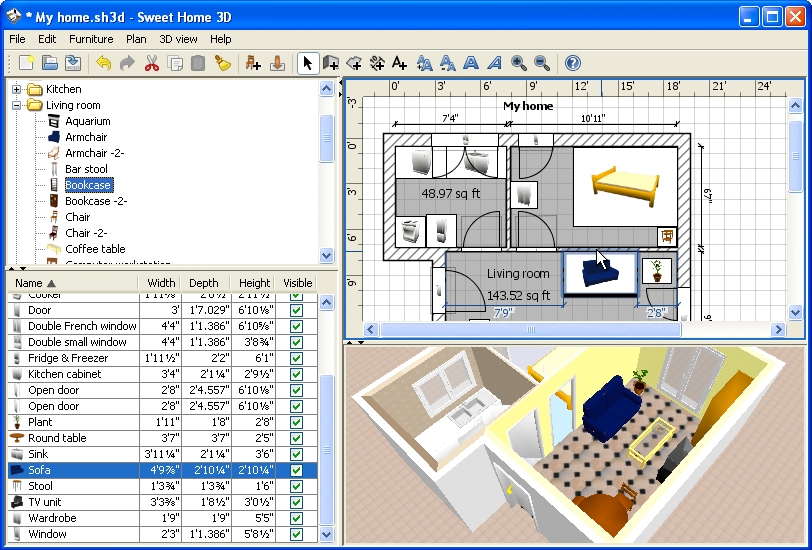Open a home file with the folder icon
Screen dimensions: 812x550
click(50, 63)
